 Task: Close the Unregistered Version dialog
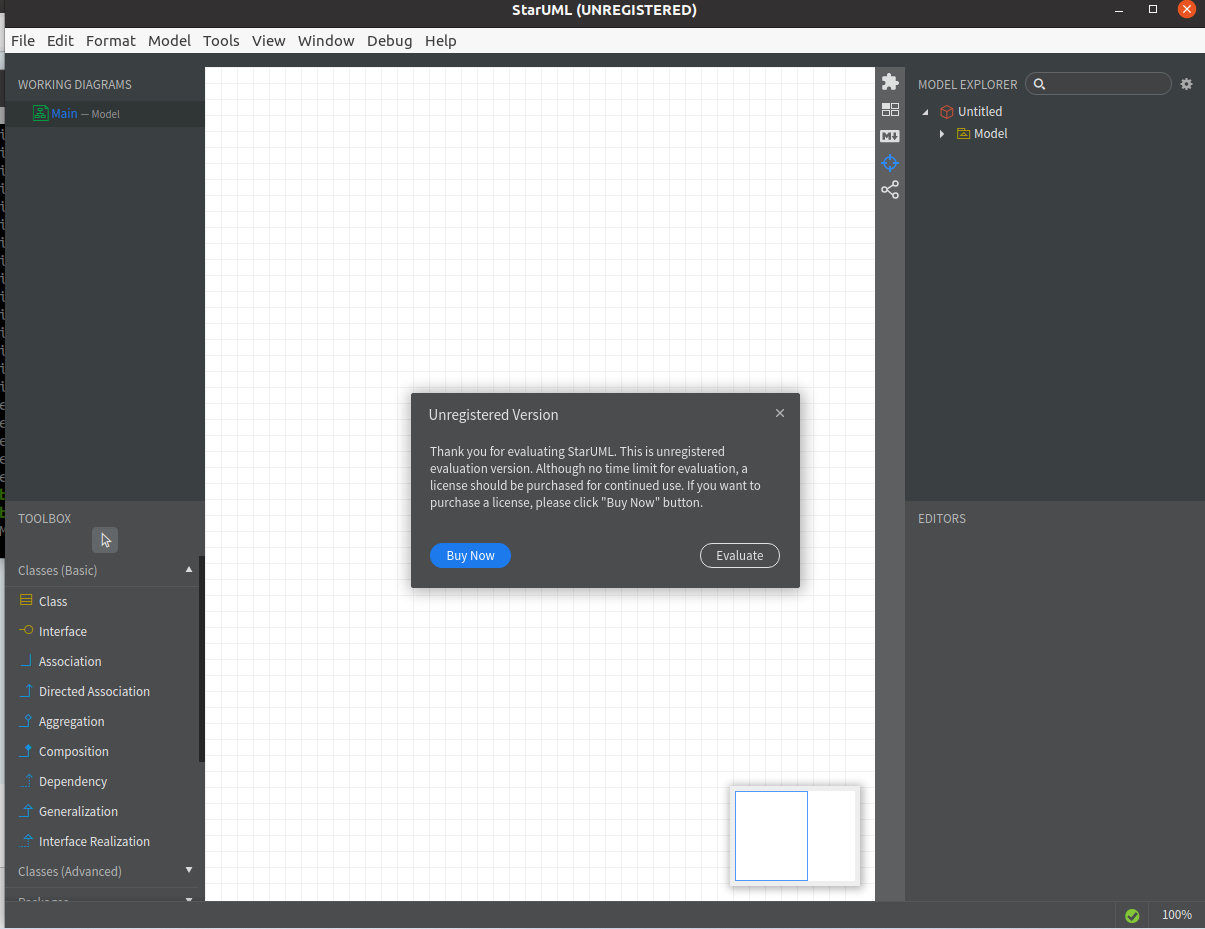point(780,413)
